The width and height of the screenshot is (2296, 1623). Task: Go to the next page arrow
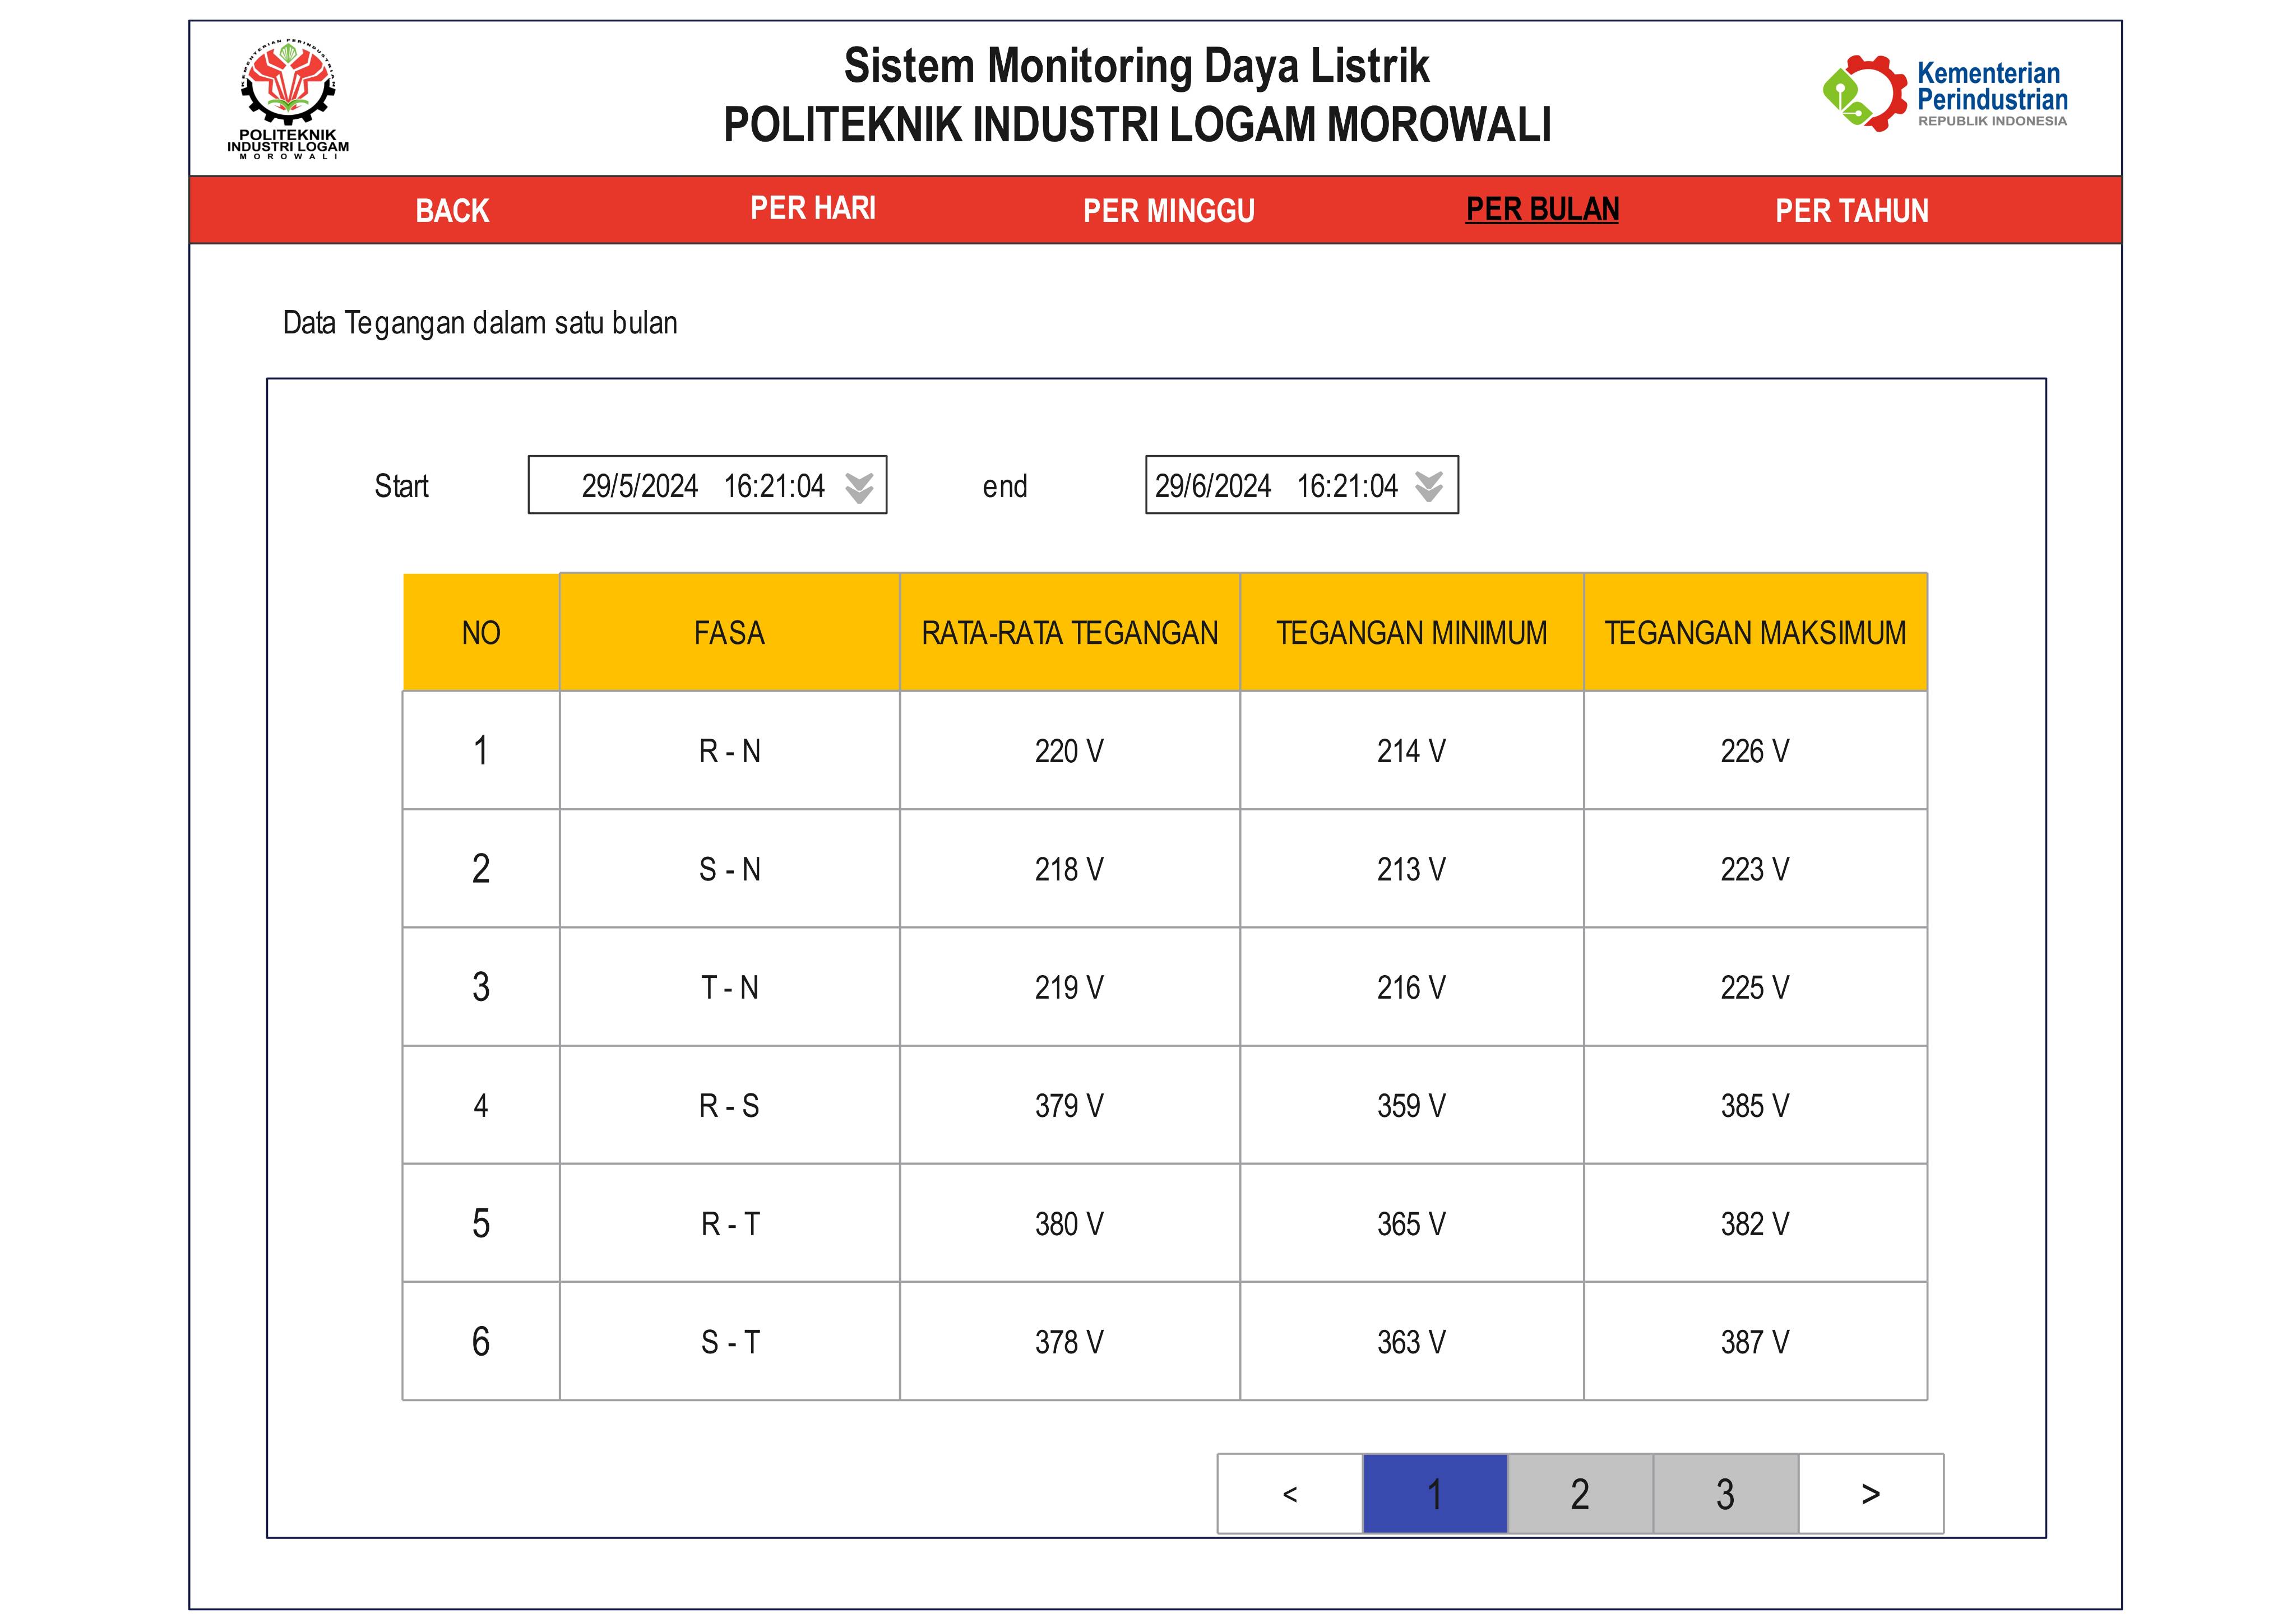(1870, 1494)
